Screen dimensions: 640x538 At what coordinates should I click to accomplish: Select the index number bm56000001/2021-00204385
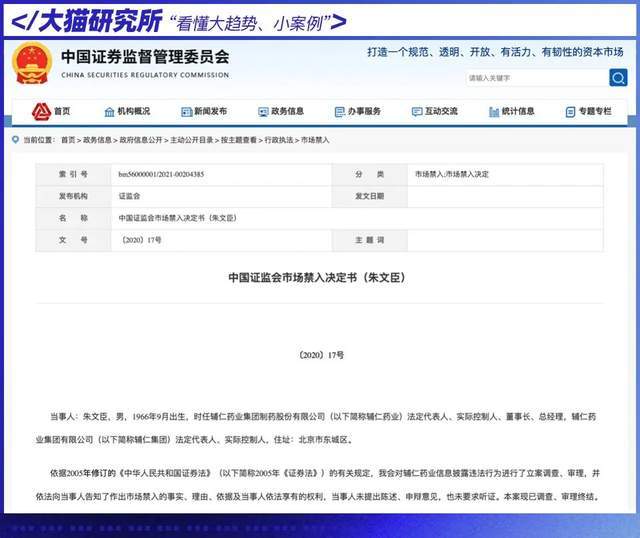pyautogui.click(x=161, y=174)
